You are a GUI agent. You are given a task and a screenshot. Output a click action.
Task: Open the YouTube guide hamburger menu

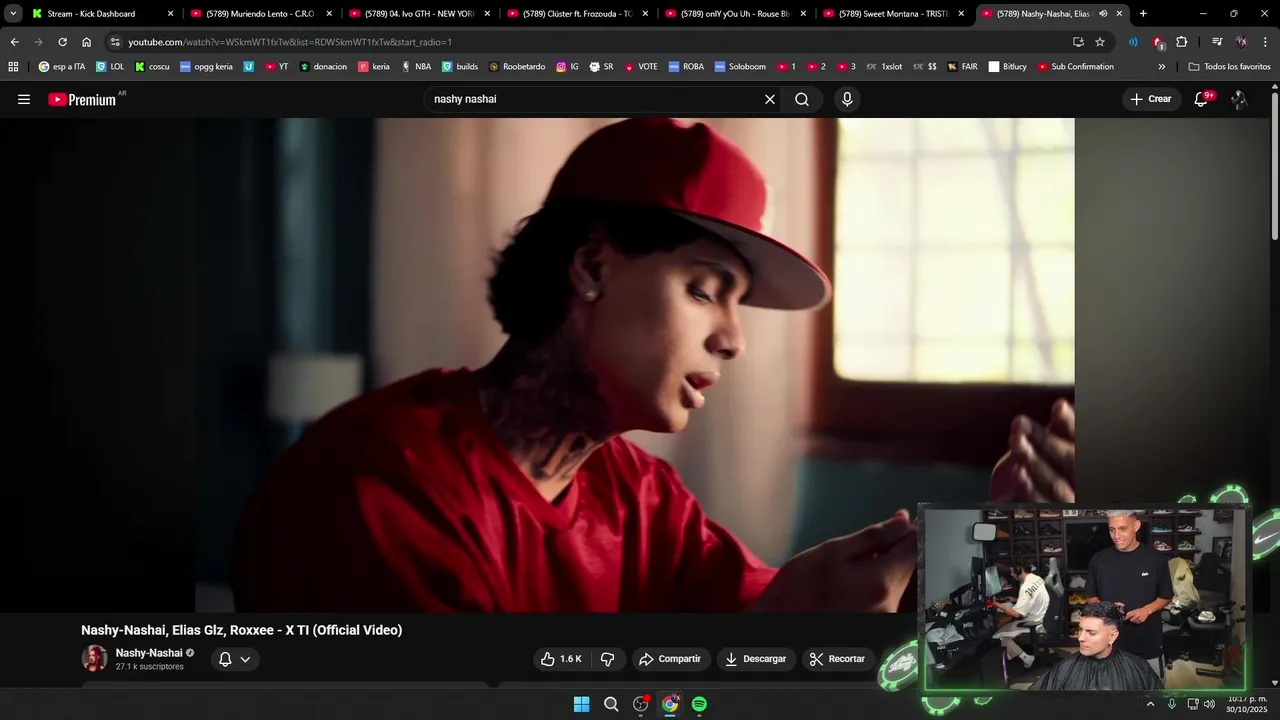pyautogui.click(x=24, y=99)
